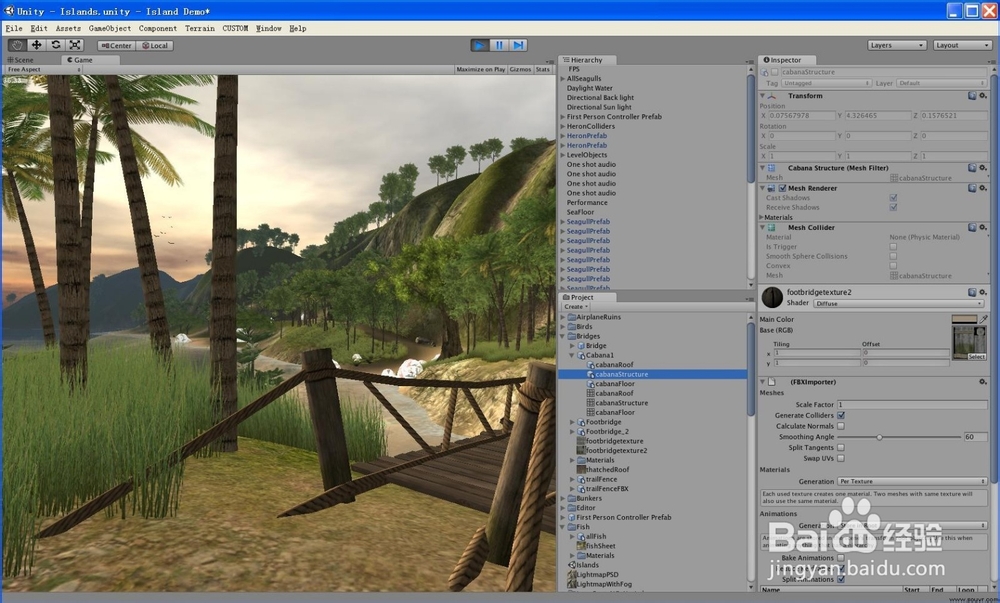Toggle the Local coordinate button
Screen dimensions: 1000x603
click(x=155, y=45)
